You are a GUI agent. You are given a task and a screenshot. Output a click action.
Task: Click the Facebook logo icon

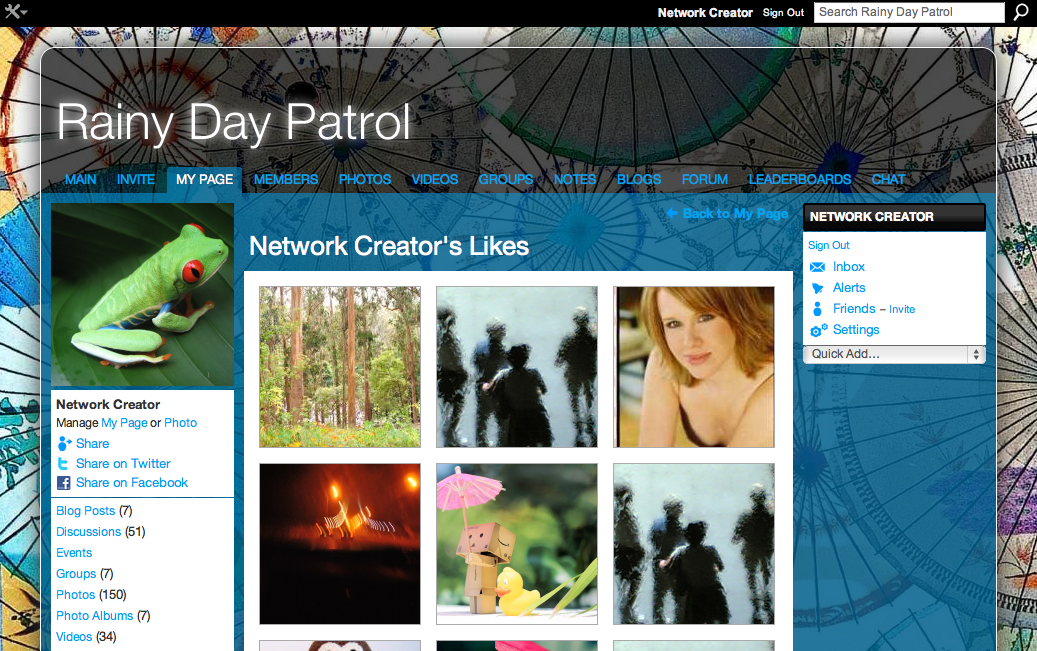(63, 483)
